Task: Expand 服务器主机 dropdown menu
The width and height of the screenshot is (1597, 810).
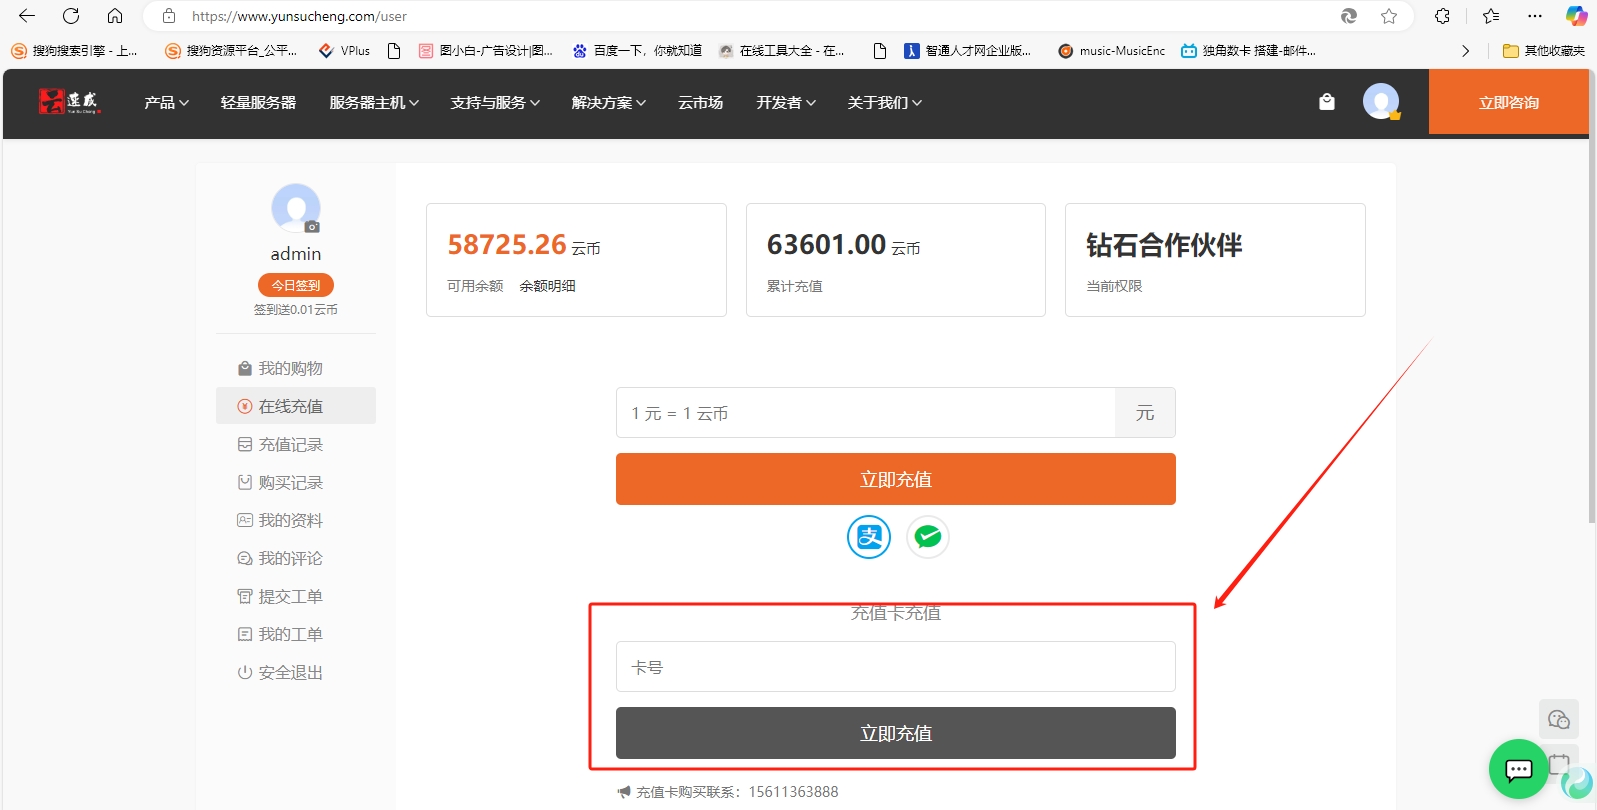Action: (x=374, y=103)
